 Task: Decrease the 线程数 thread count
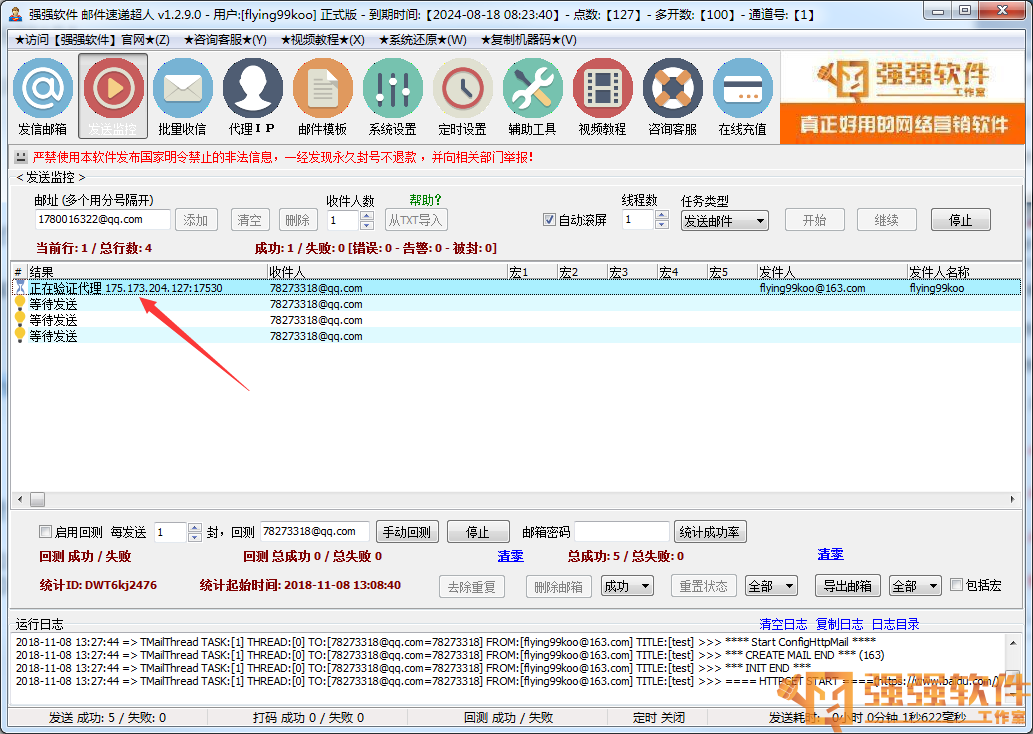[x=662, y=225]
